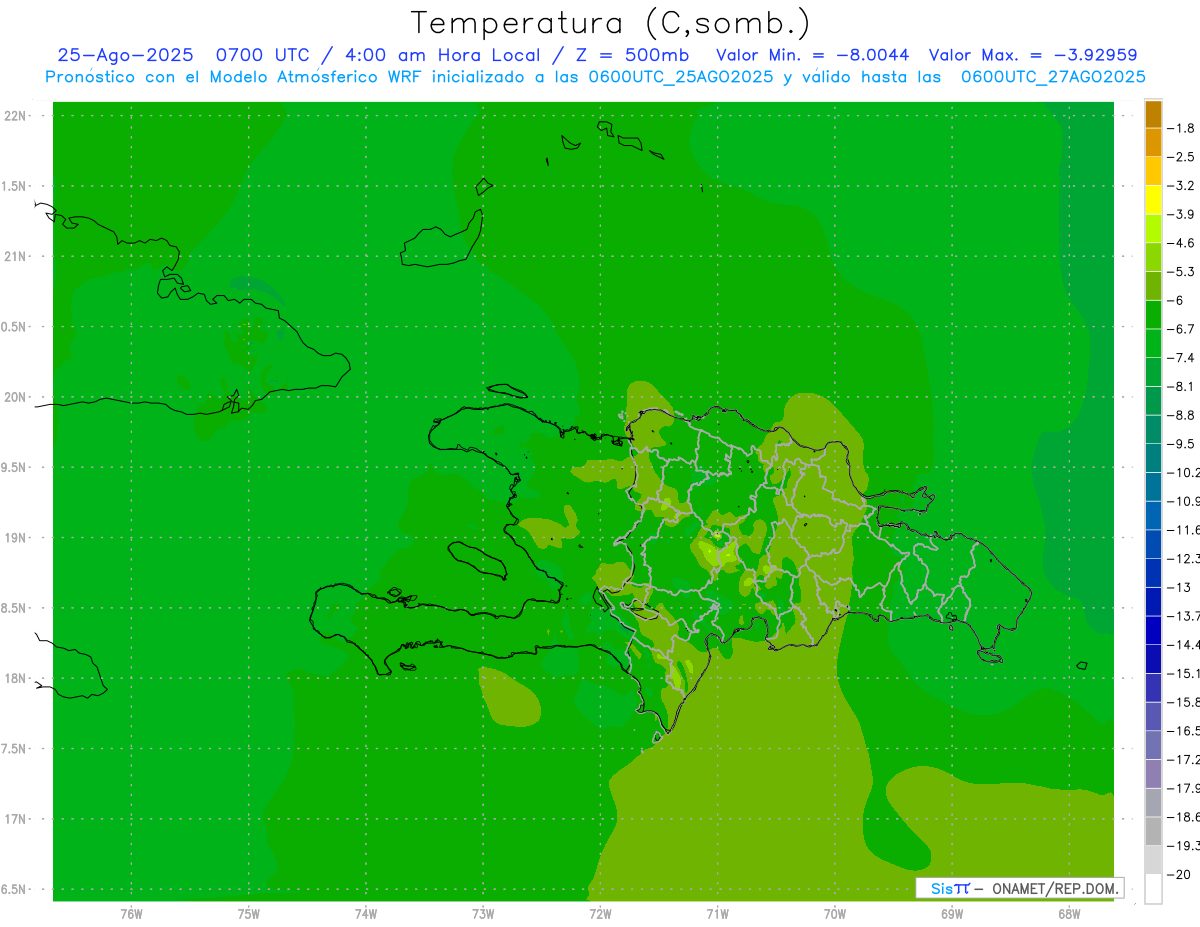Click the "21N" latitude label
1200x927 pixels.
(17, 257)
